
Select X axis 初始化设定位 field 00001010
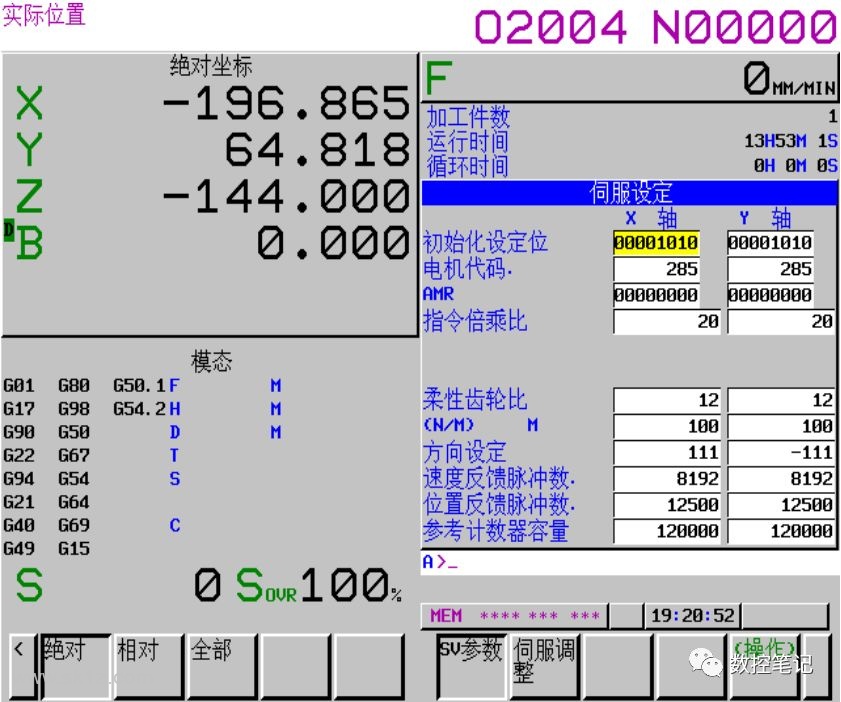click(656, 243)
